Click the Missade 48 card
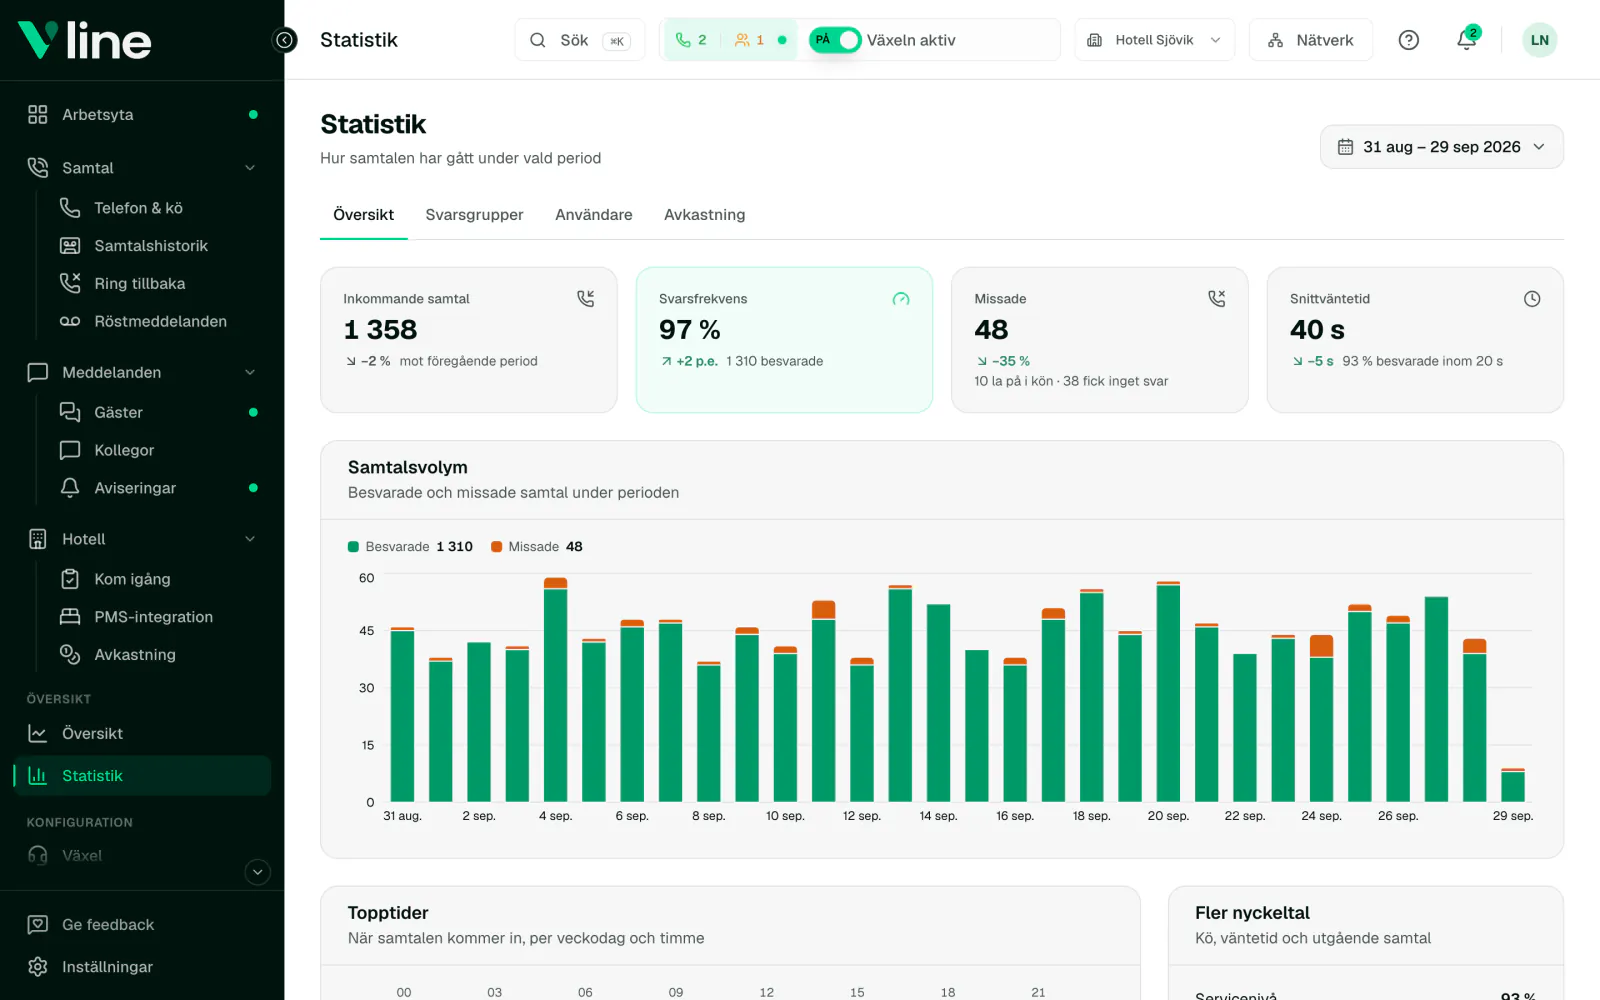The image size is (1600, 1000). 1099,340
